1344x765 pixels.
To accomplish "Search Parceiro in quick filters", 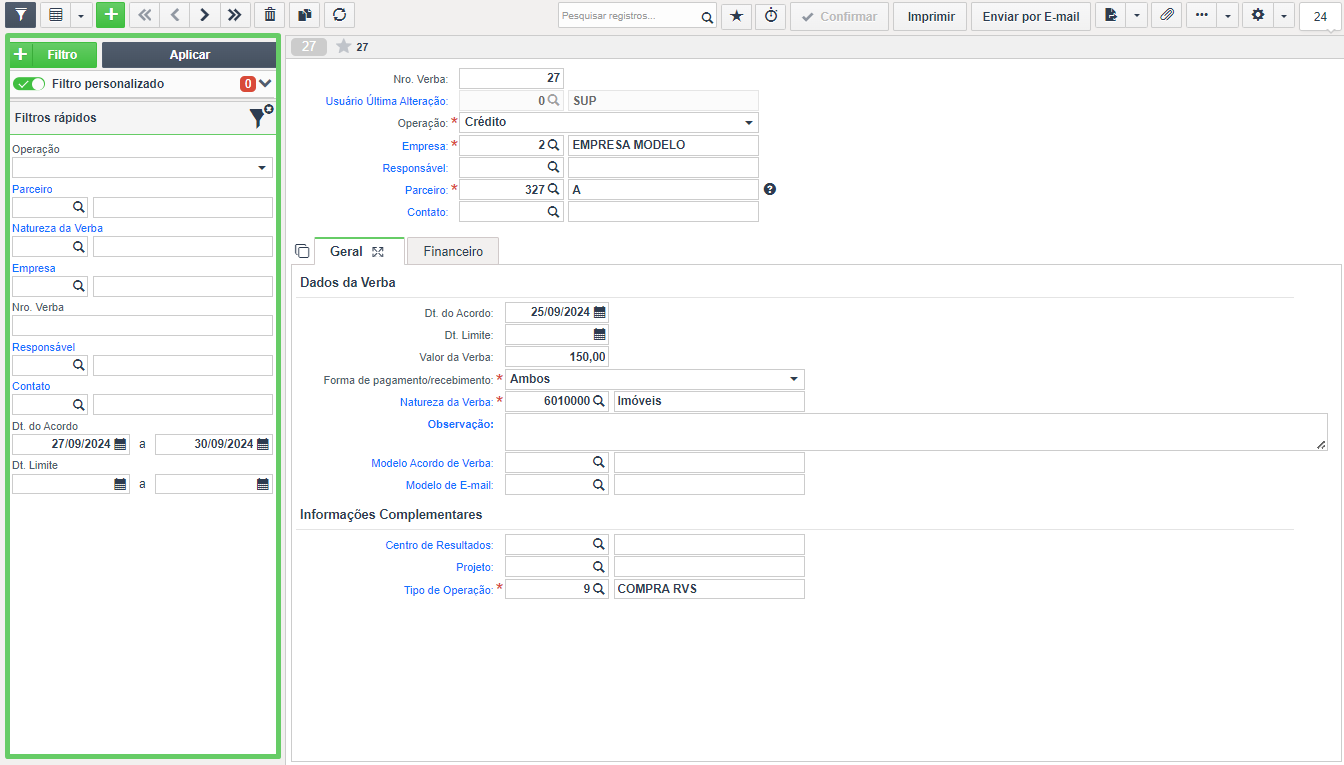I will tap(78, 207).
